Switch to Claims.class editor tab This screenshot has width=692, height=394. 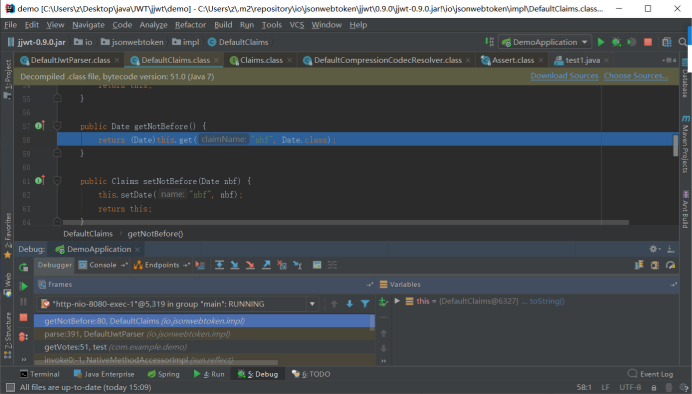[261, 60]
